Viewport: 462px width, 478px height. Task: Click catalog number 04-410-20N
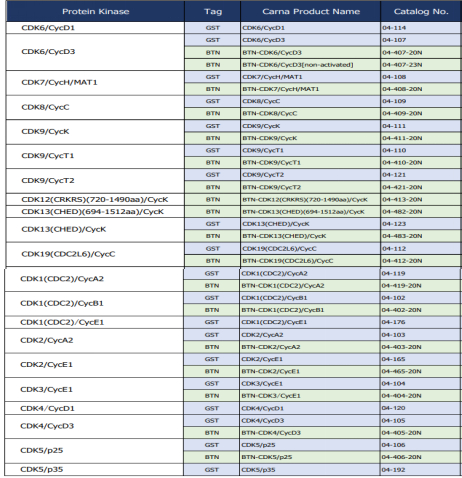[402, 163]
